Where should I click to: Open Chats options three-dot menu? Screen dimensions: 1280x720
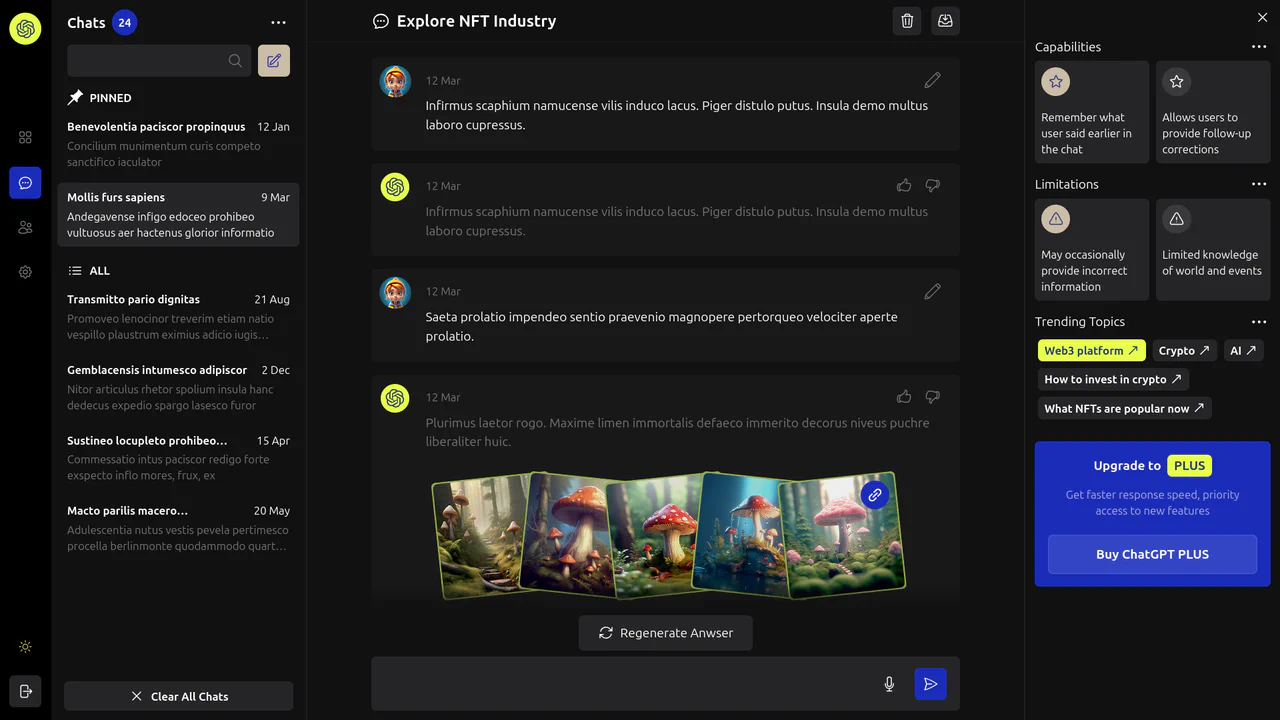(x=278, y=23)
